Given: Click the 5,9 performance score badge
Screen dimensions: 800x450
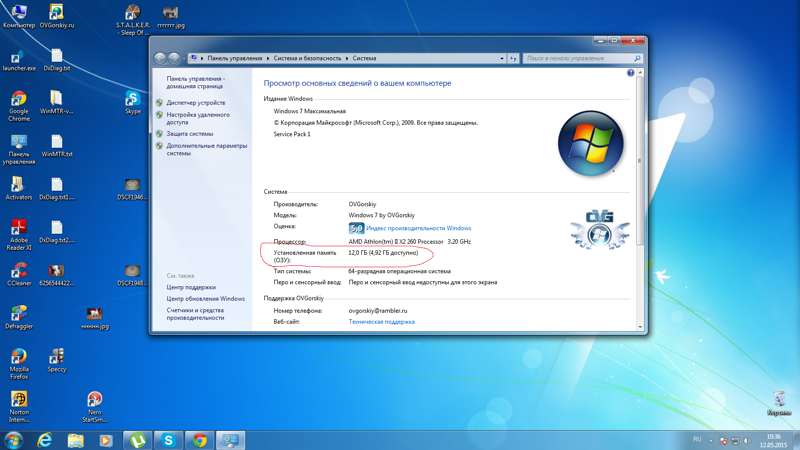Looking at the screenshot, I should 356,228.
